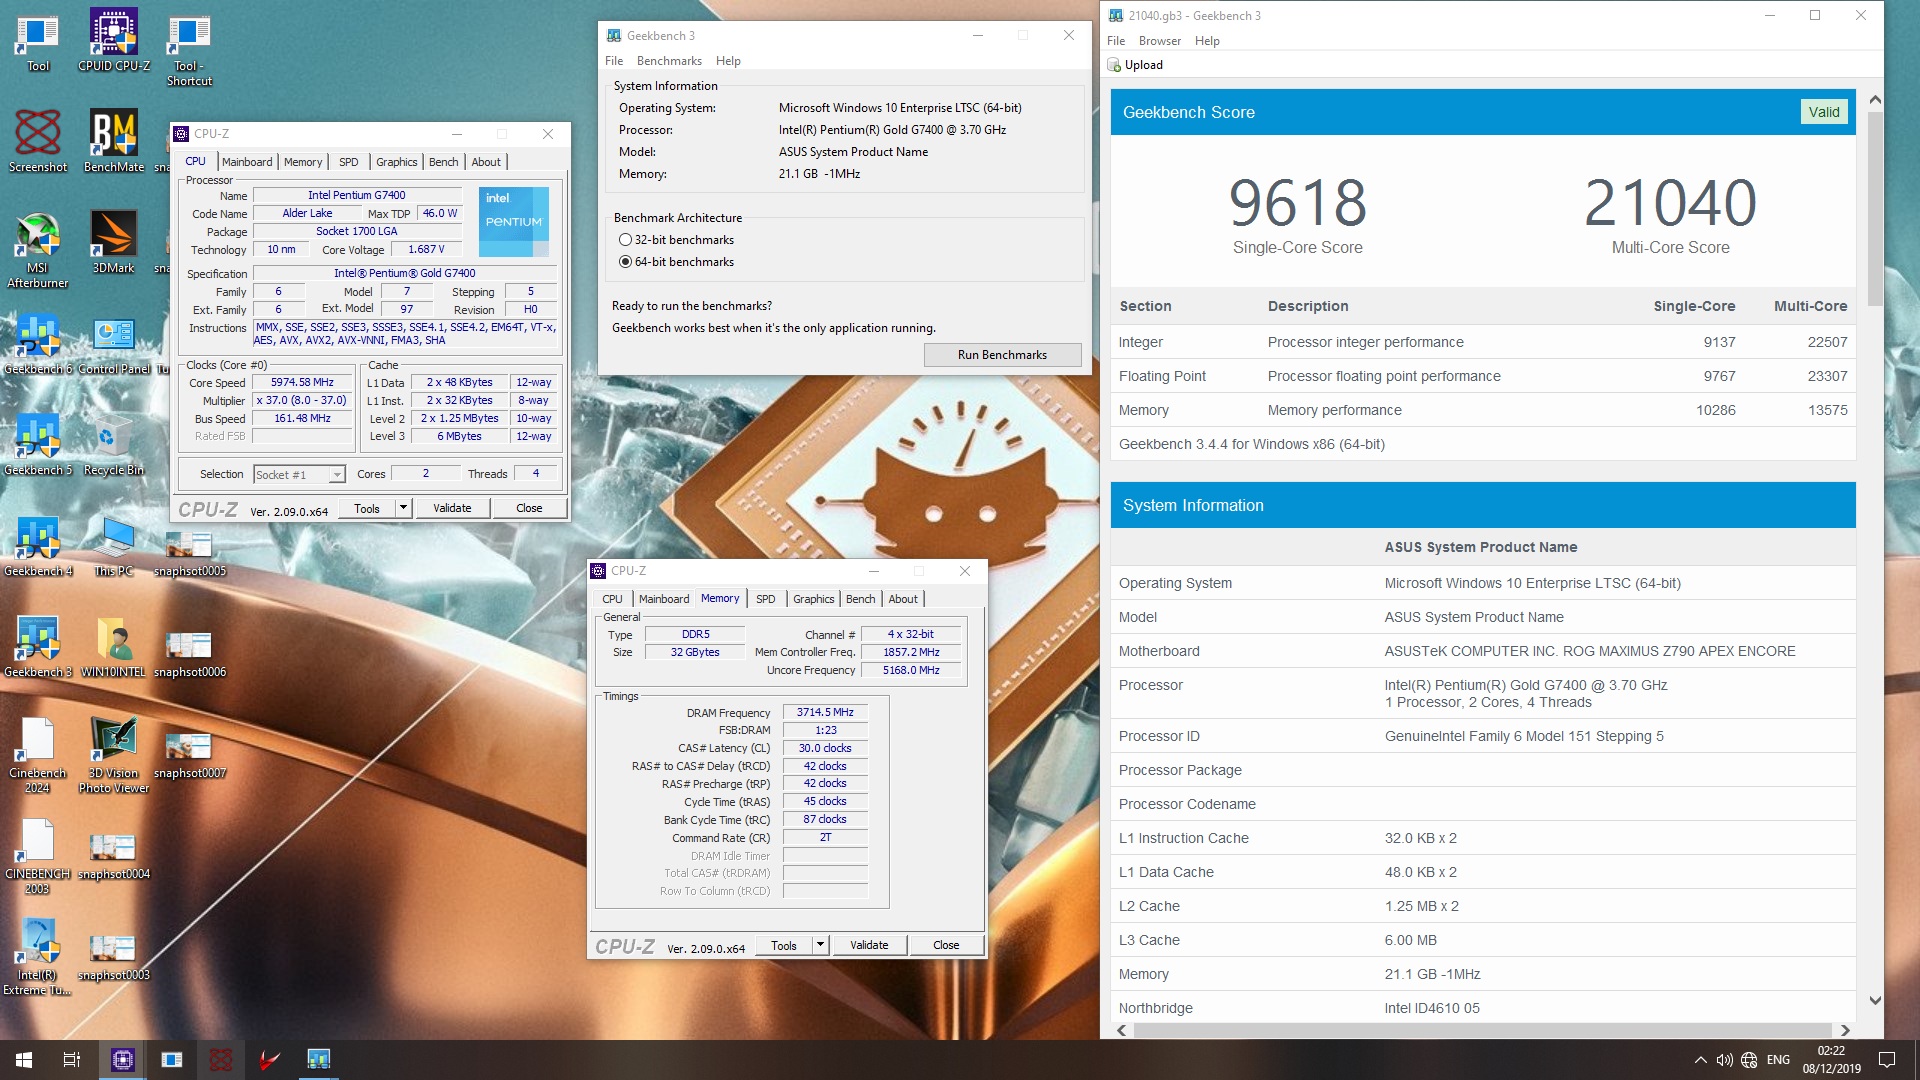
Task: Launch the Screenshot desktop shortcut
Action: coord(38,141)
